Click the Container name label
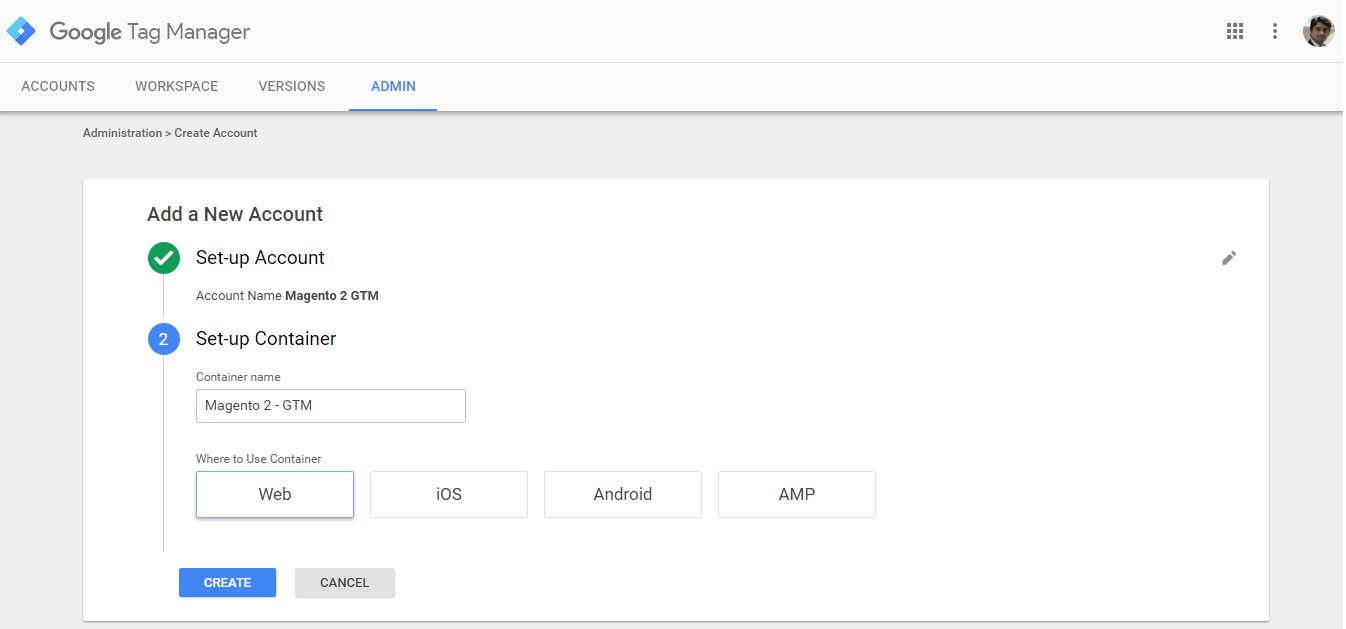This screenshot has width=1346, height=629. [238, 377]
